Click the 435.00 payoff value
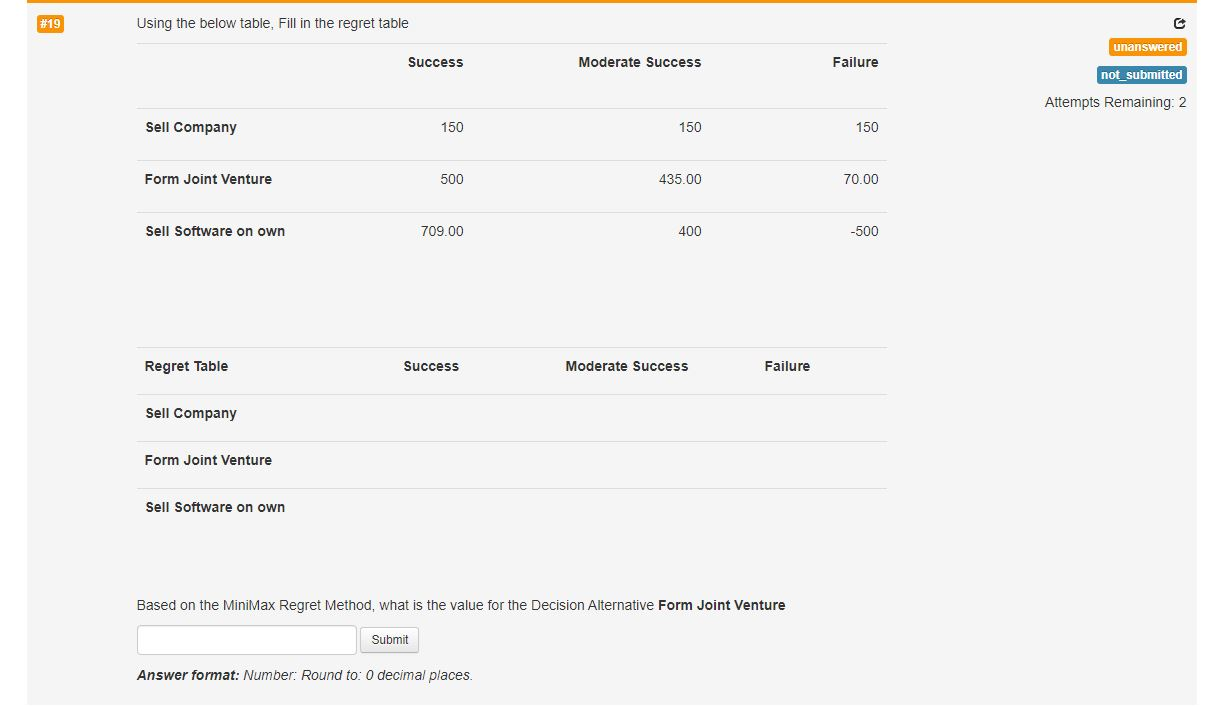The height and width of the screenshot is (707, 1230). (x=680, y=179)
